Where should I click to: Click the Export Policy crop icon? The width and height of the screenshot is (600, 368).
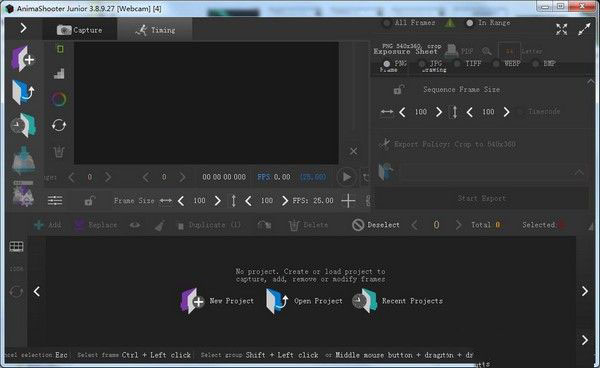click(384, 144)
